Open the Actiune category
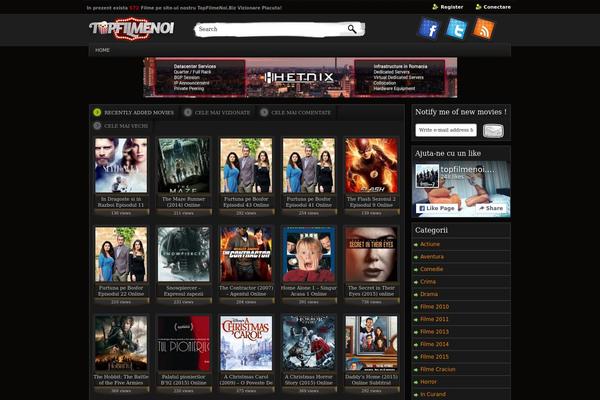Screen dimensions: 600x400 (430, 244)
